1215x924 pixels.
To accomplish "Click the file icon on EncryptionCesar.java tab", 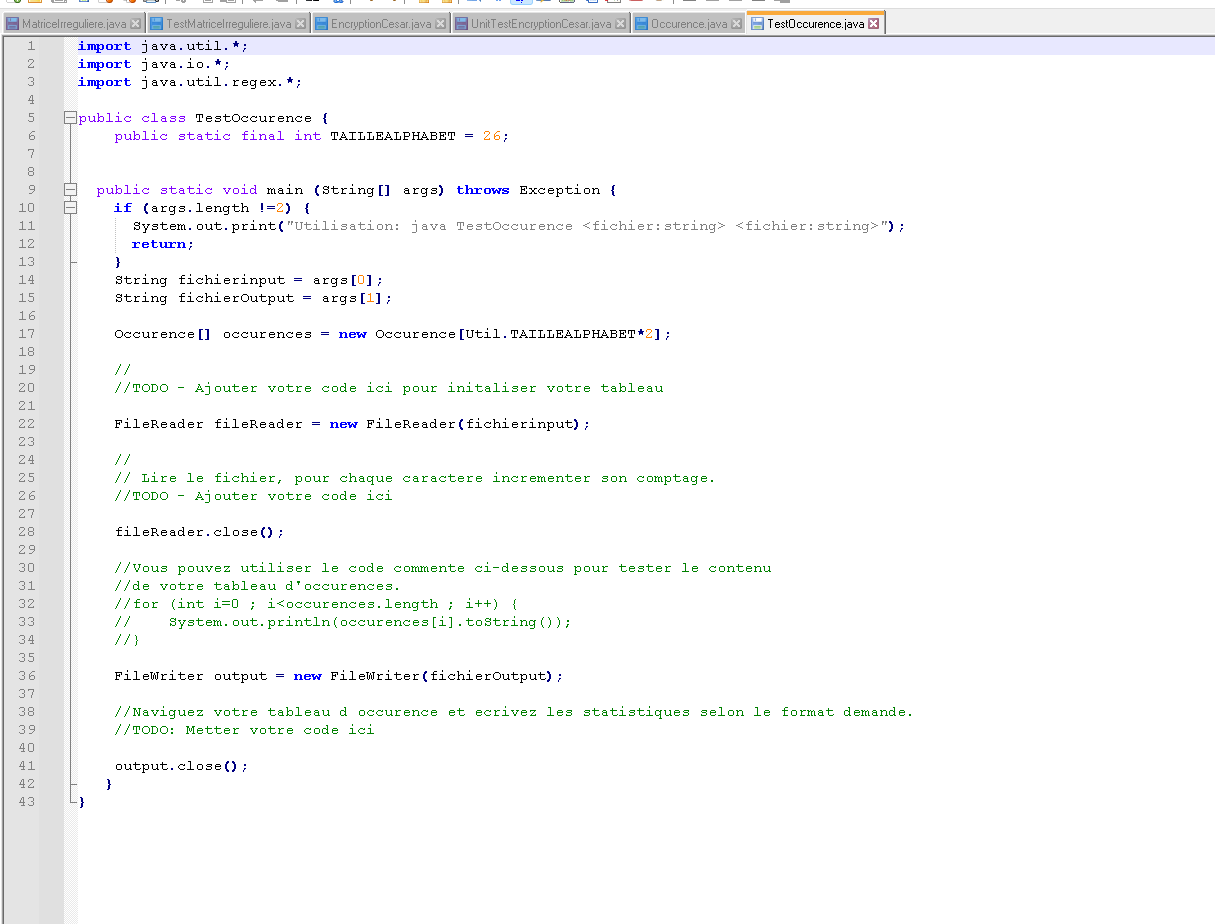I will (x=319, y=24).
